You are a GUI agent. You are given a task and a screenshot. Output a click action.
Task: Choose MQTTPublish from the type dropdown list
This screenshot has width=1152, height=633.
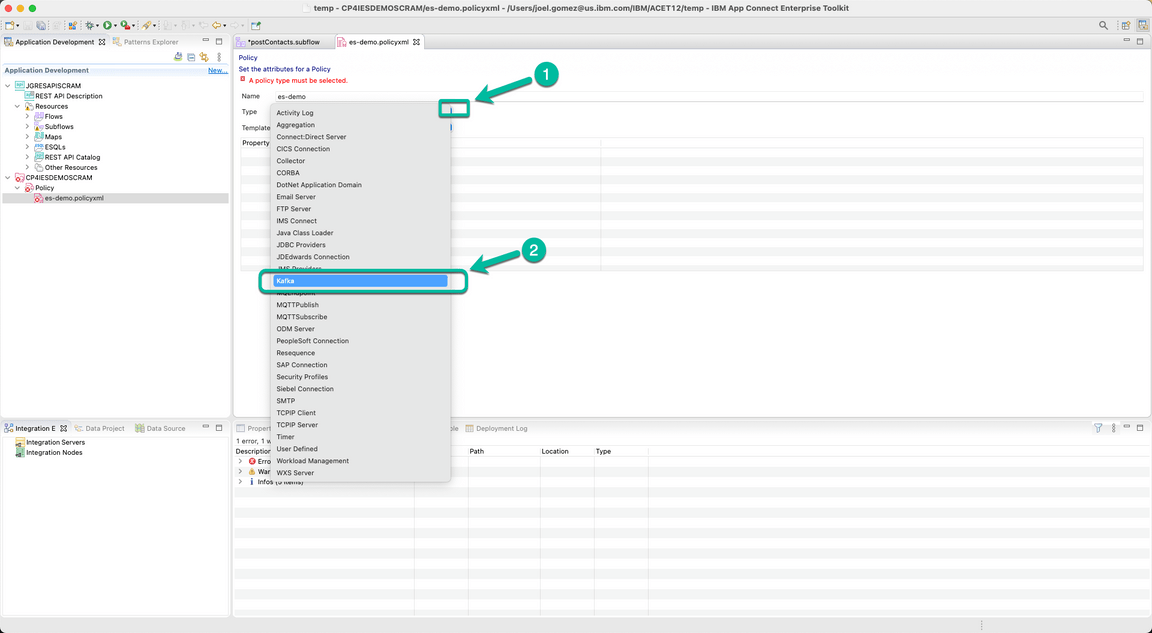[x=300, y=304]
